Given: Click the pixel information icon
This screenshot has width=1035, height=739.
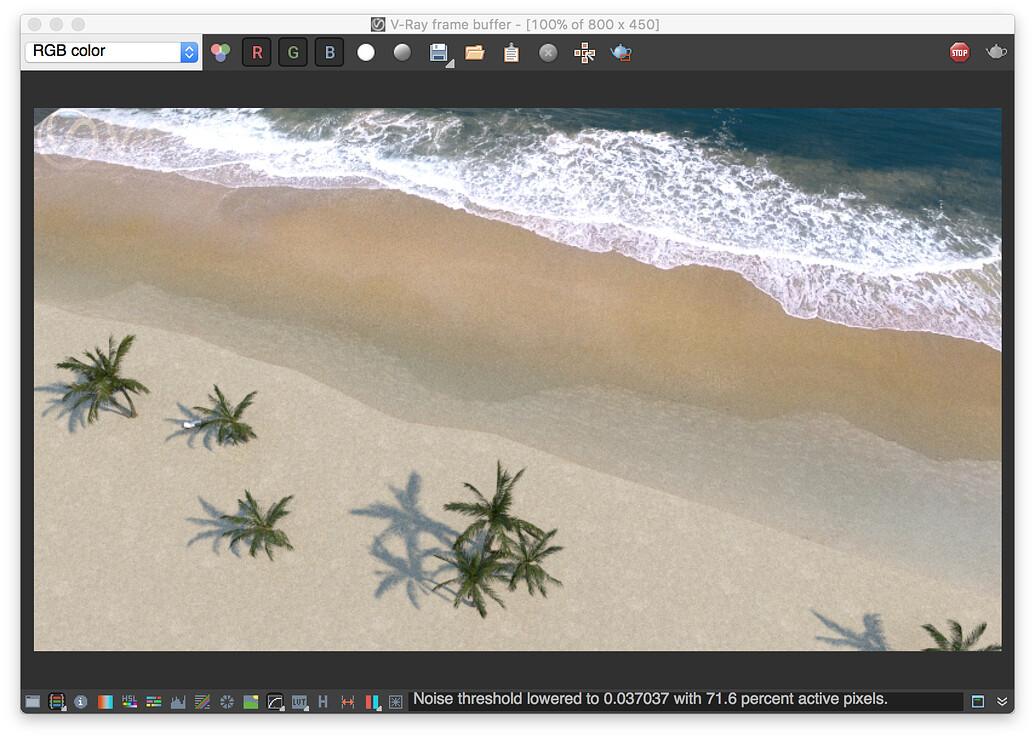Looking at the screenshot, I should (81, 701).
